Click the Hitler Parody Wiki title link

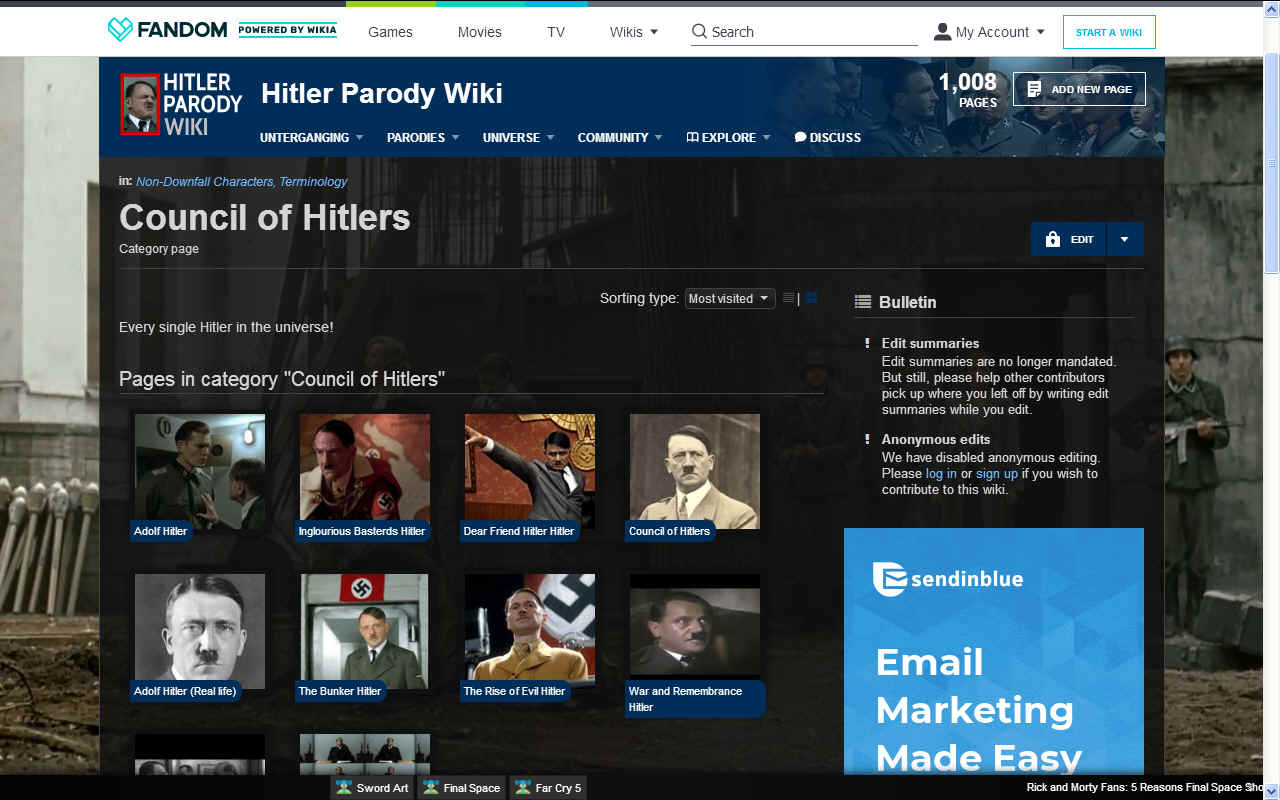[x=382, y=94]
